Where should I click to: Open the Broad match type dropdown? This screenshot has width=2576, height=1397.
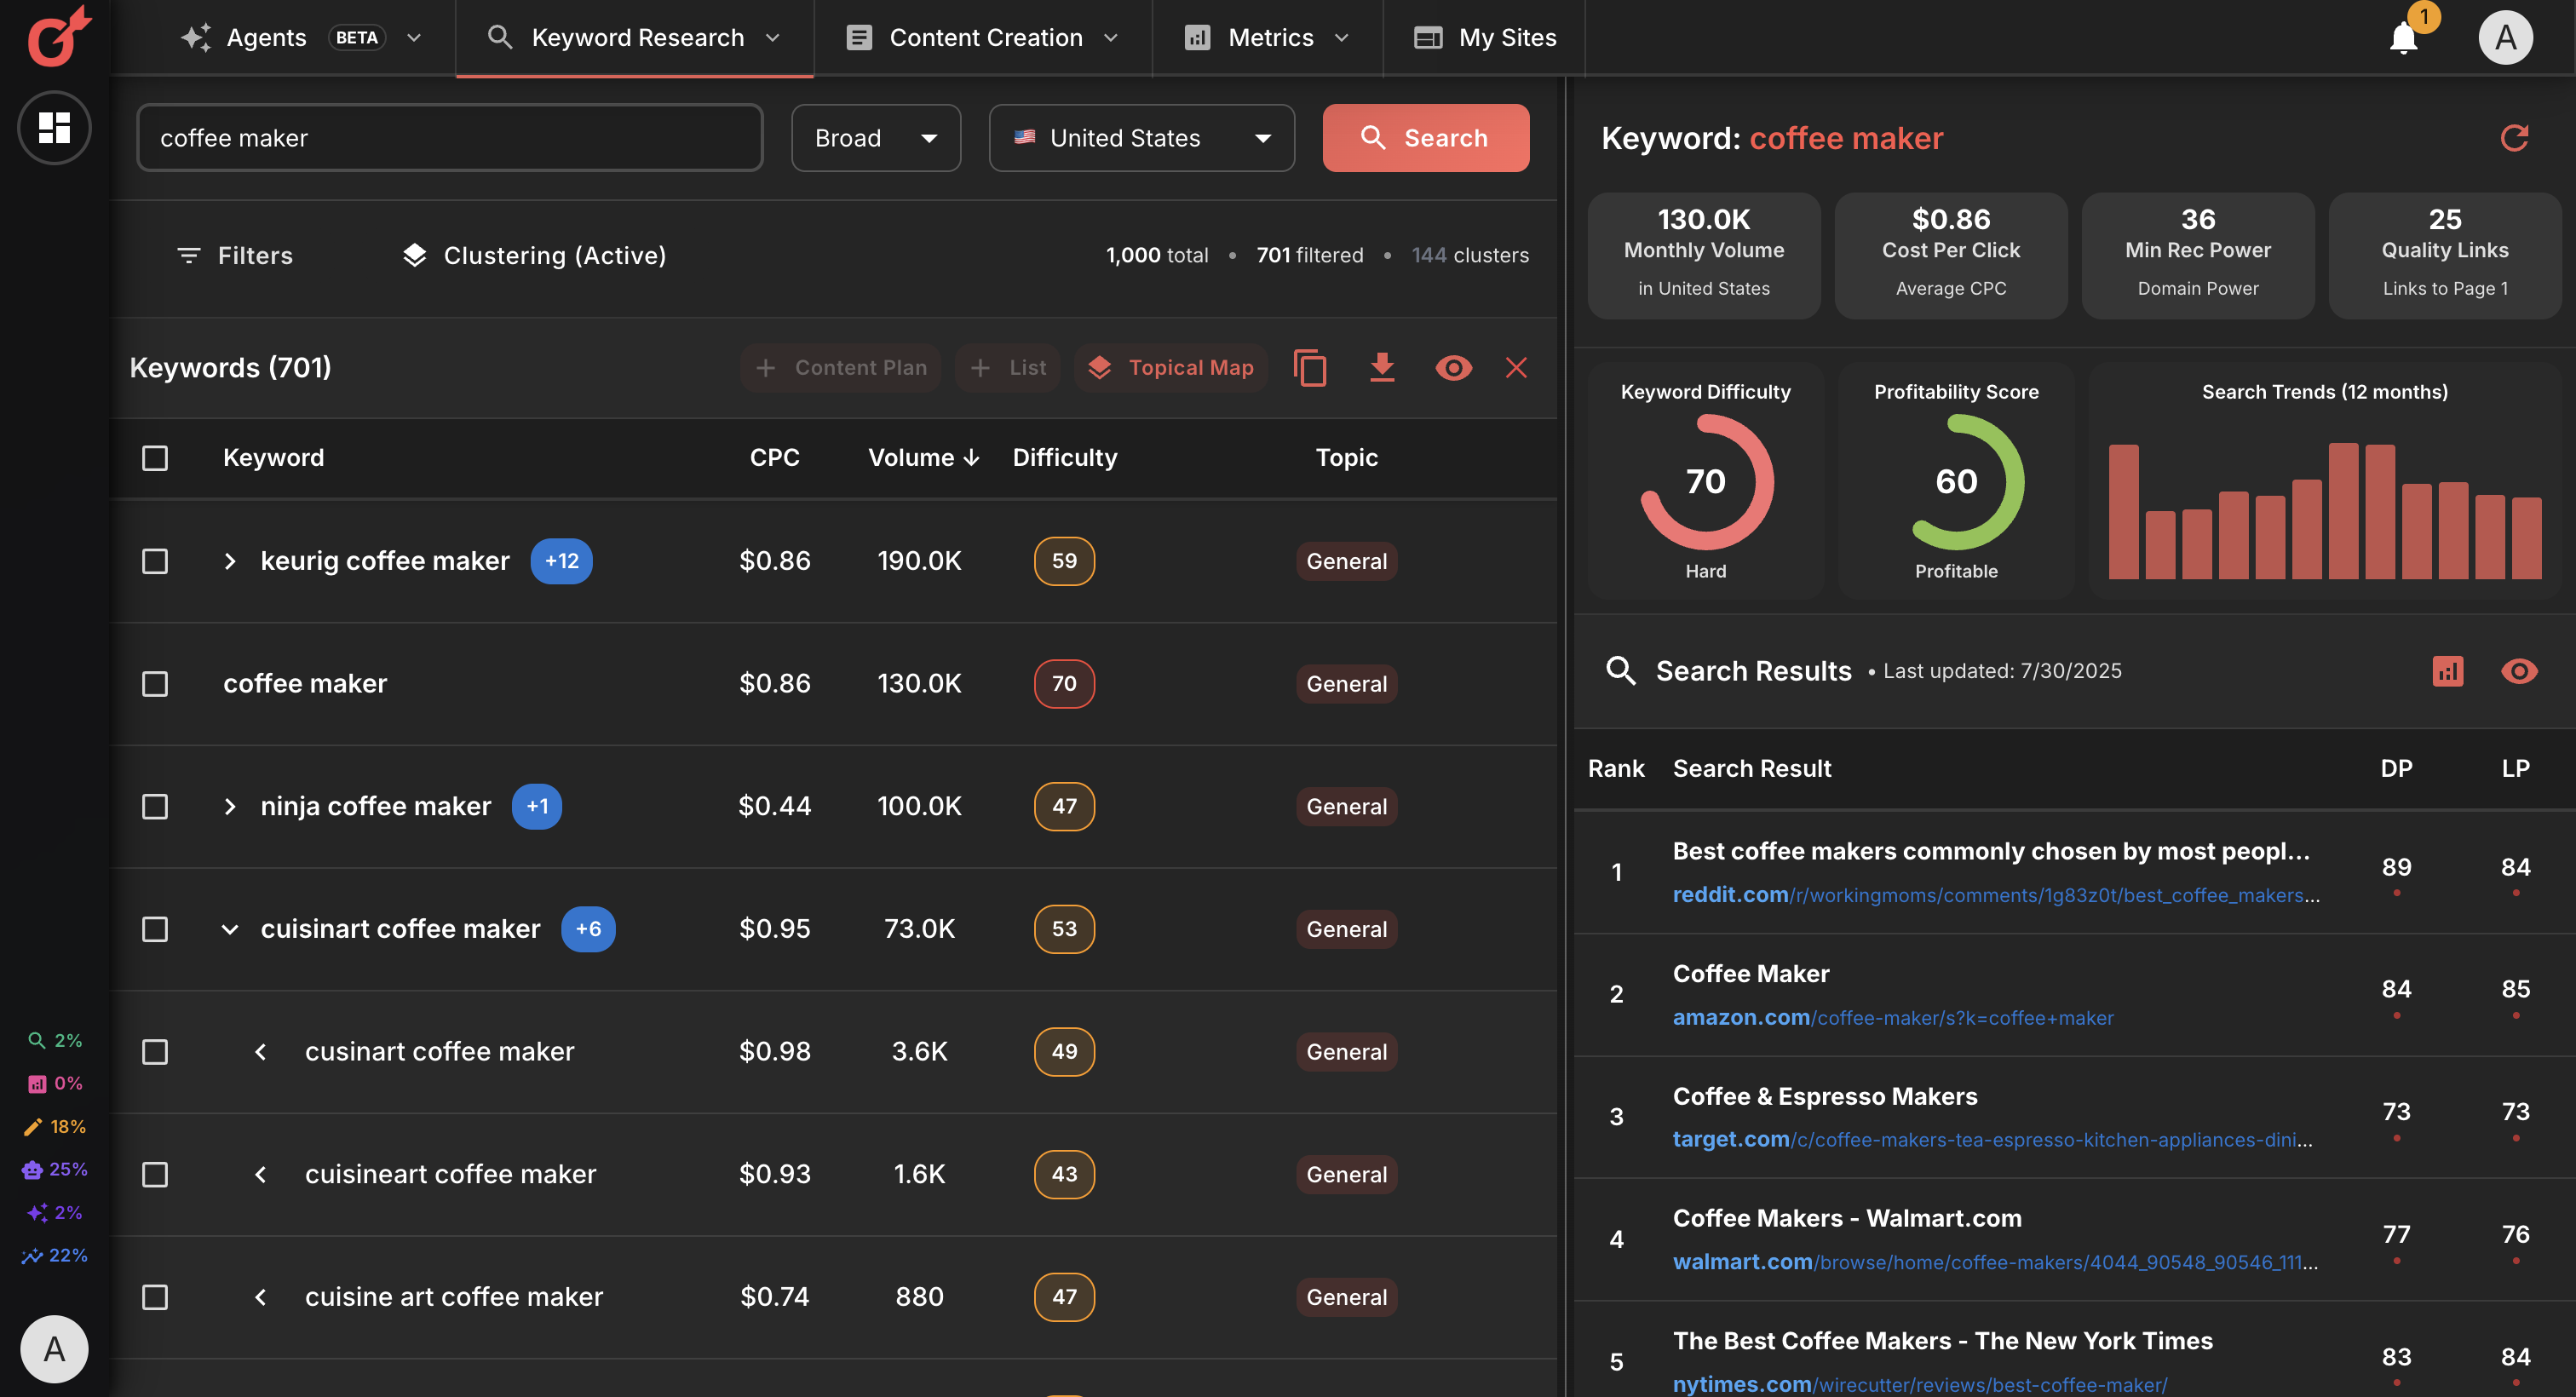(x=875, y=138)
